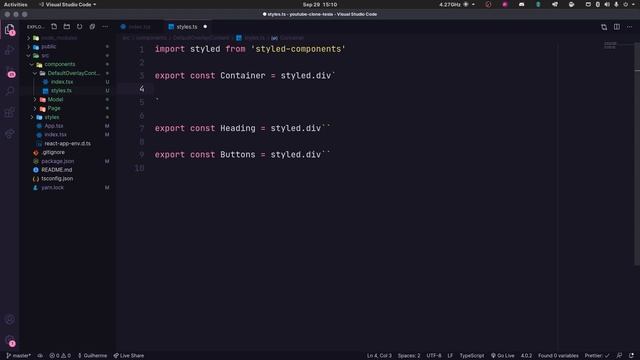Expand the Page folder
The width and height of the screenshot is (640, 360).
[x=68, y=108]
